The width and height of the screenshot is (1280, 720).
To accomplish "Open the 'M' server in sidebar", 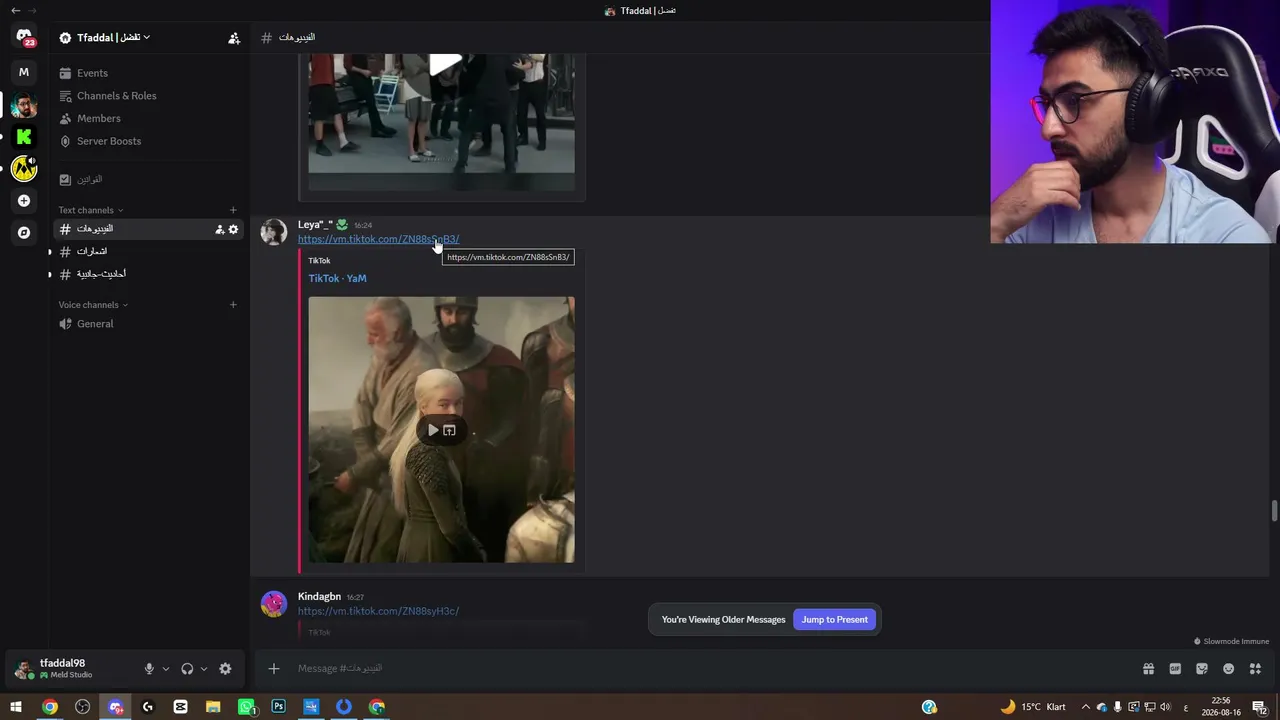I will click(24, 72).
